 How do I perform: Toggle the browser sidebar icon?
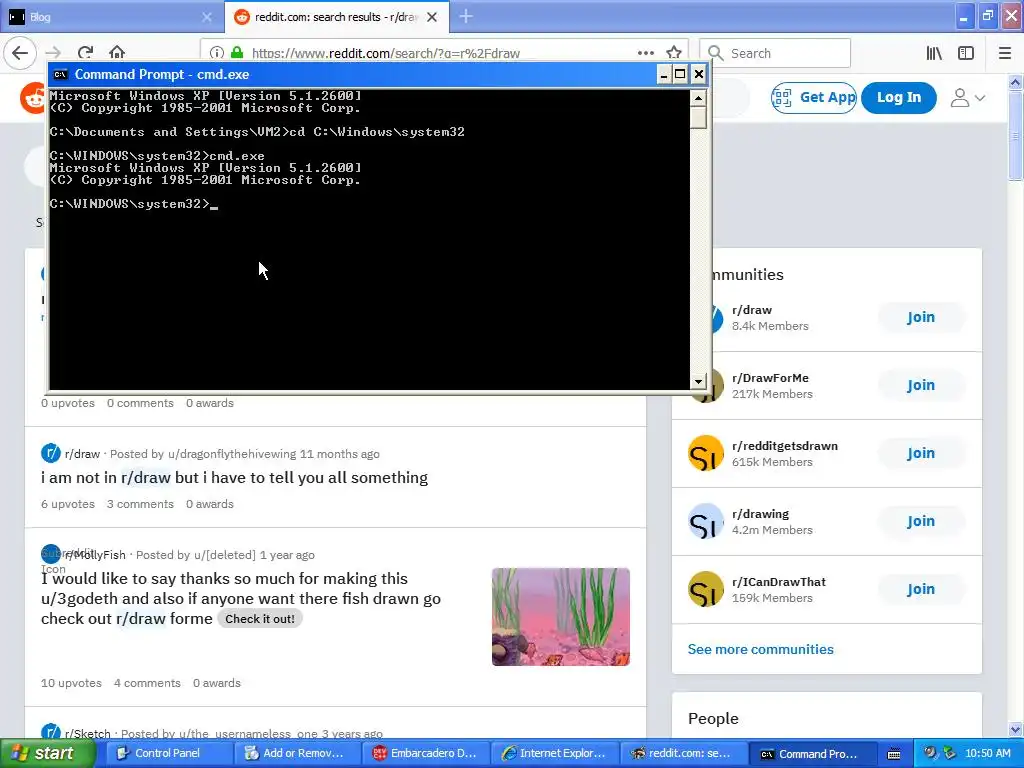[966, 53]
